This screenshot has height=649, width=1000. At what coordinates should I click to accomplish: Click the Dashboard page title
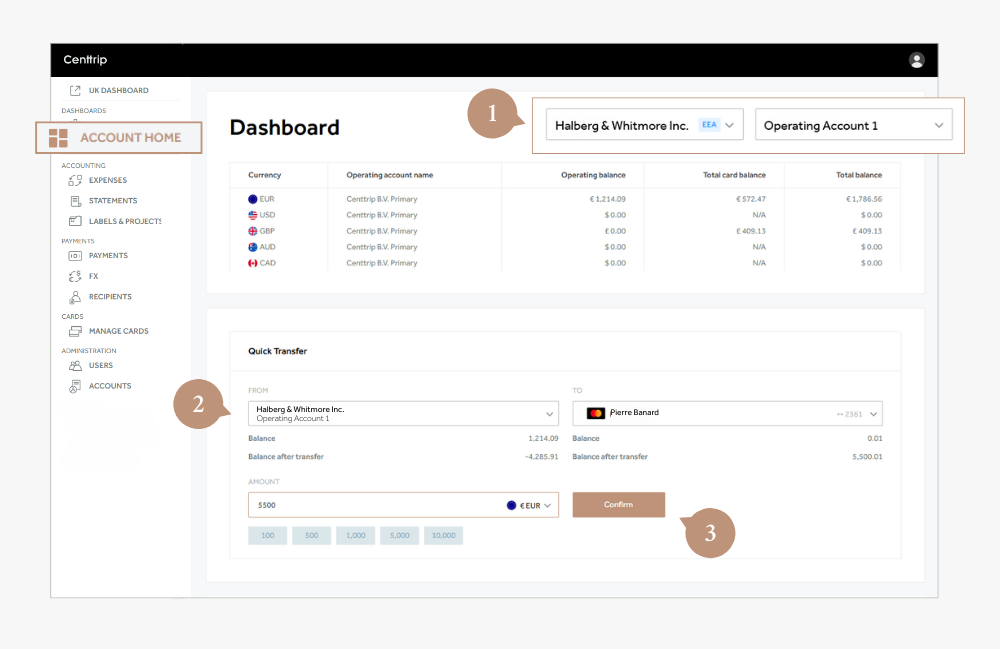284,128
